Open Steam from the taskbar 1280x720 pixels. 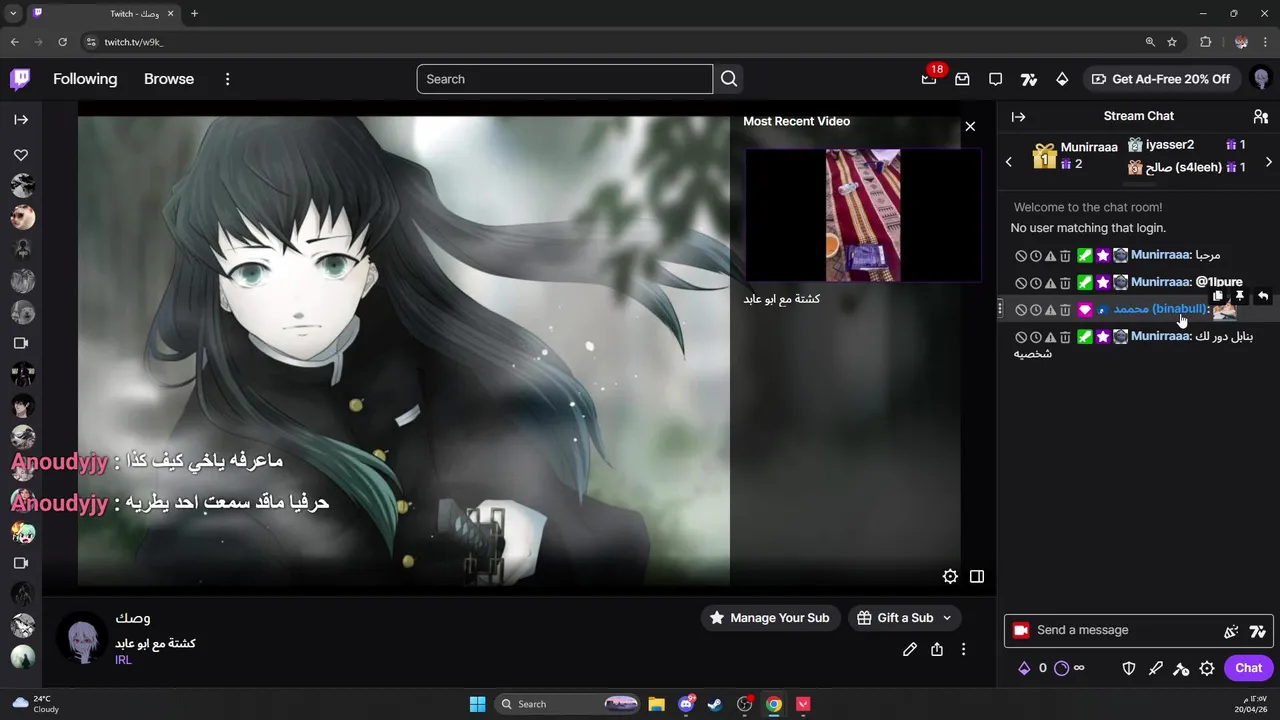click(715, 704)
